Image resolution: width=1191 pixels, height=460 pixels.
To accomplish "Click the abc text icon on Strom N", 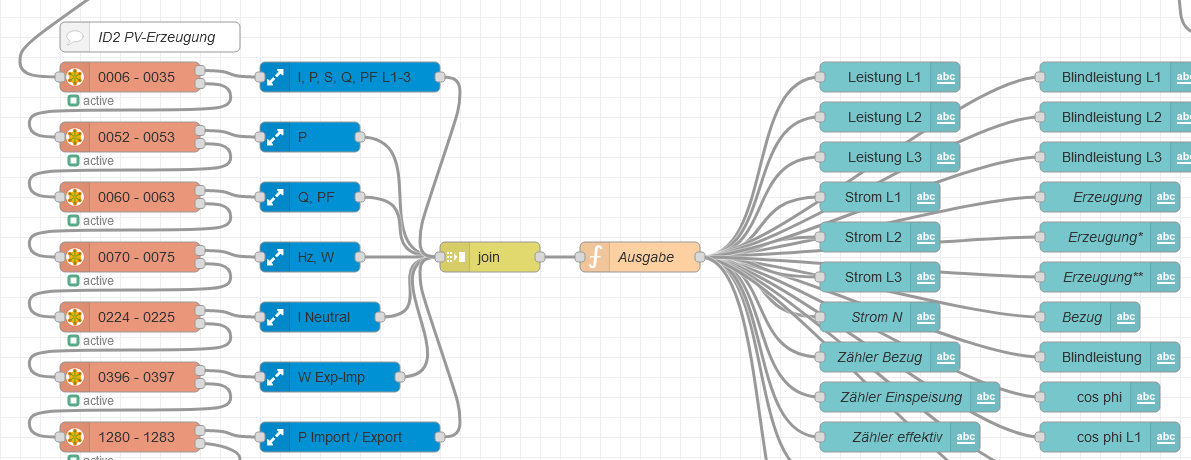I will [x=925, y=317].
